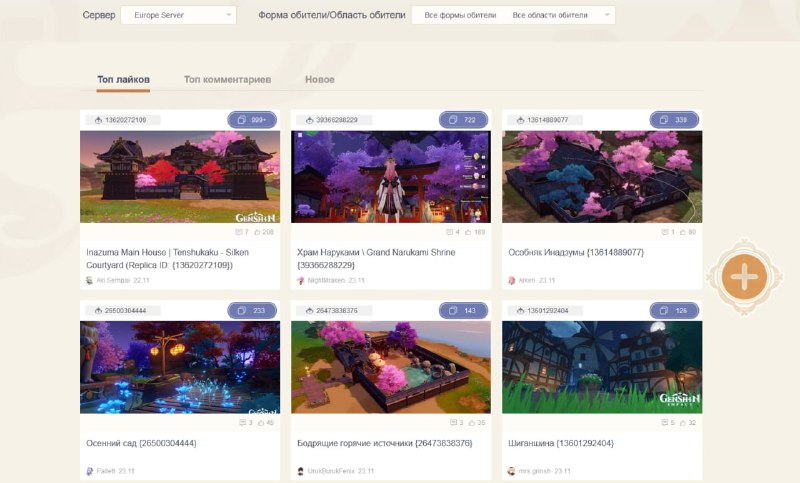Open the Осенний сад thumbnail image
Image resolution: width=800 pixels, height=483 pixels.
tap(180, 367)
